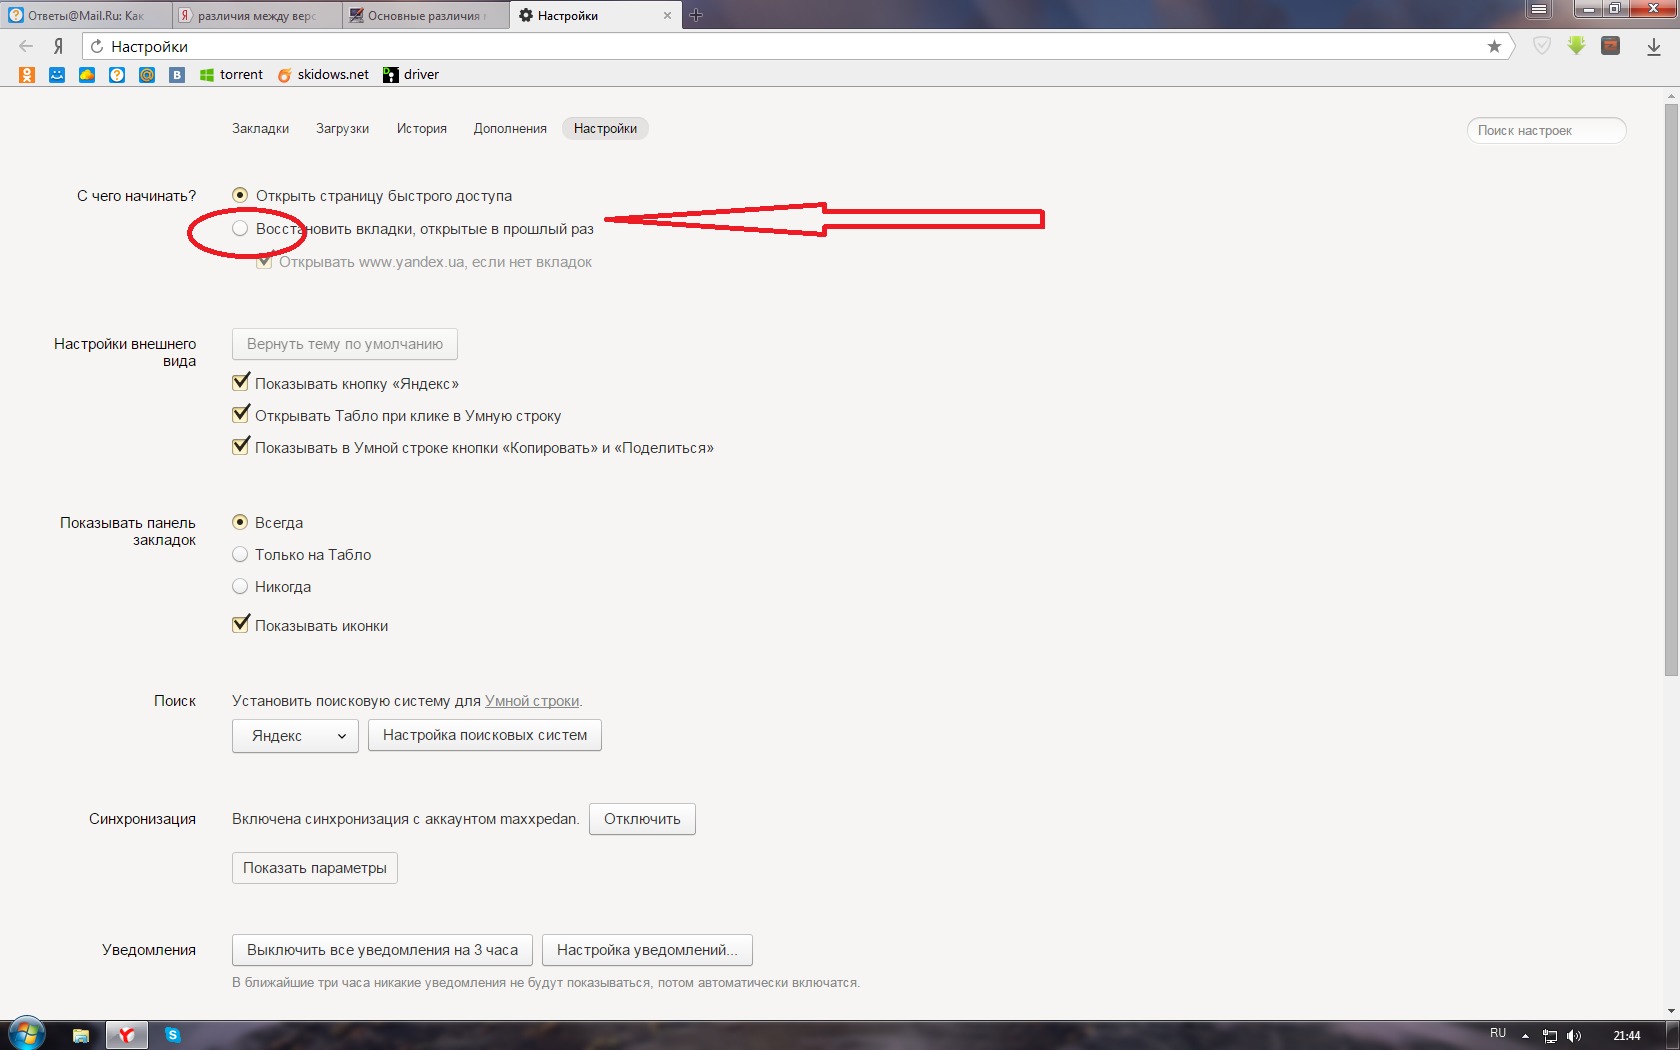The height and width of the screenshot is (1050, 1680).
Task: Open Yandex home via the Я button
Action: coord(58,46)
